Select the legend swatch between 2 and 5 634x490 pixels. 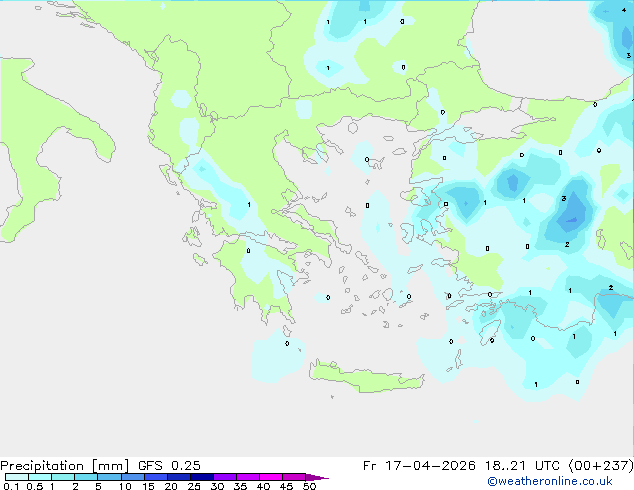pyautogui.click(x=86, y=477)
